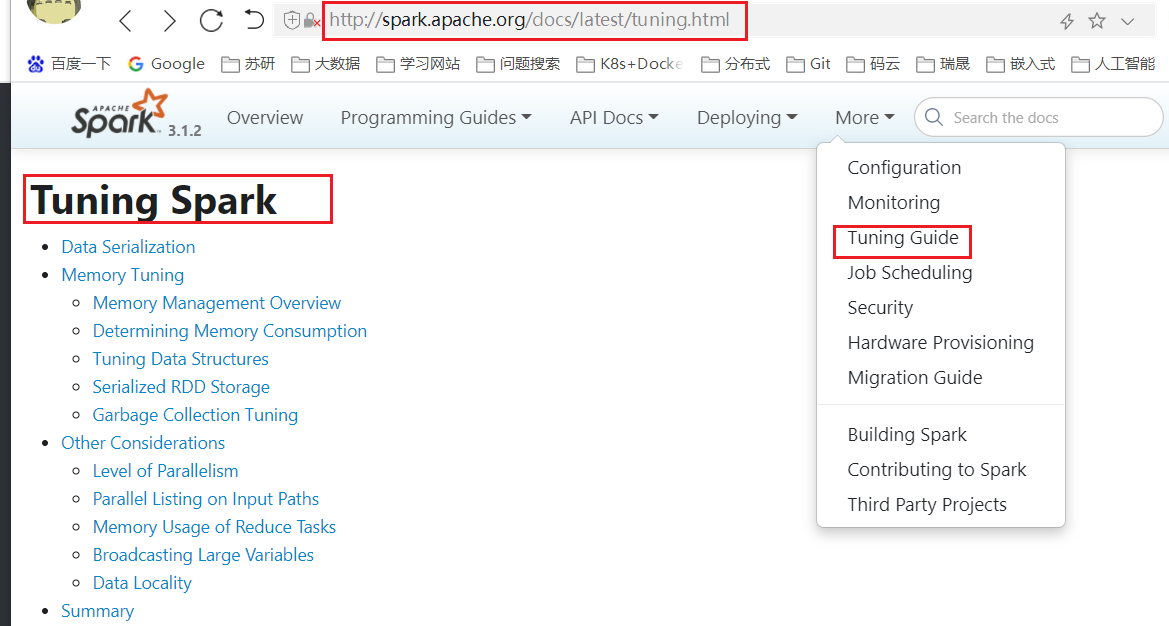Expand the Programming Guides dropdown
This screenshot has width=1169, height=626.
[x=436, y=118]
